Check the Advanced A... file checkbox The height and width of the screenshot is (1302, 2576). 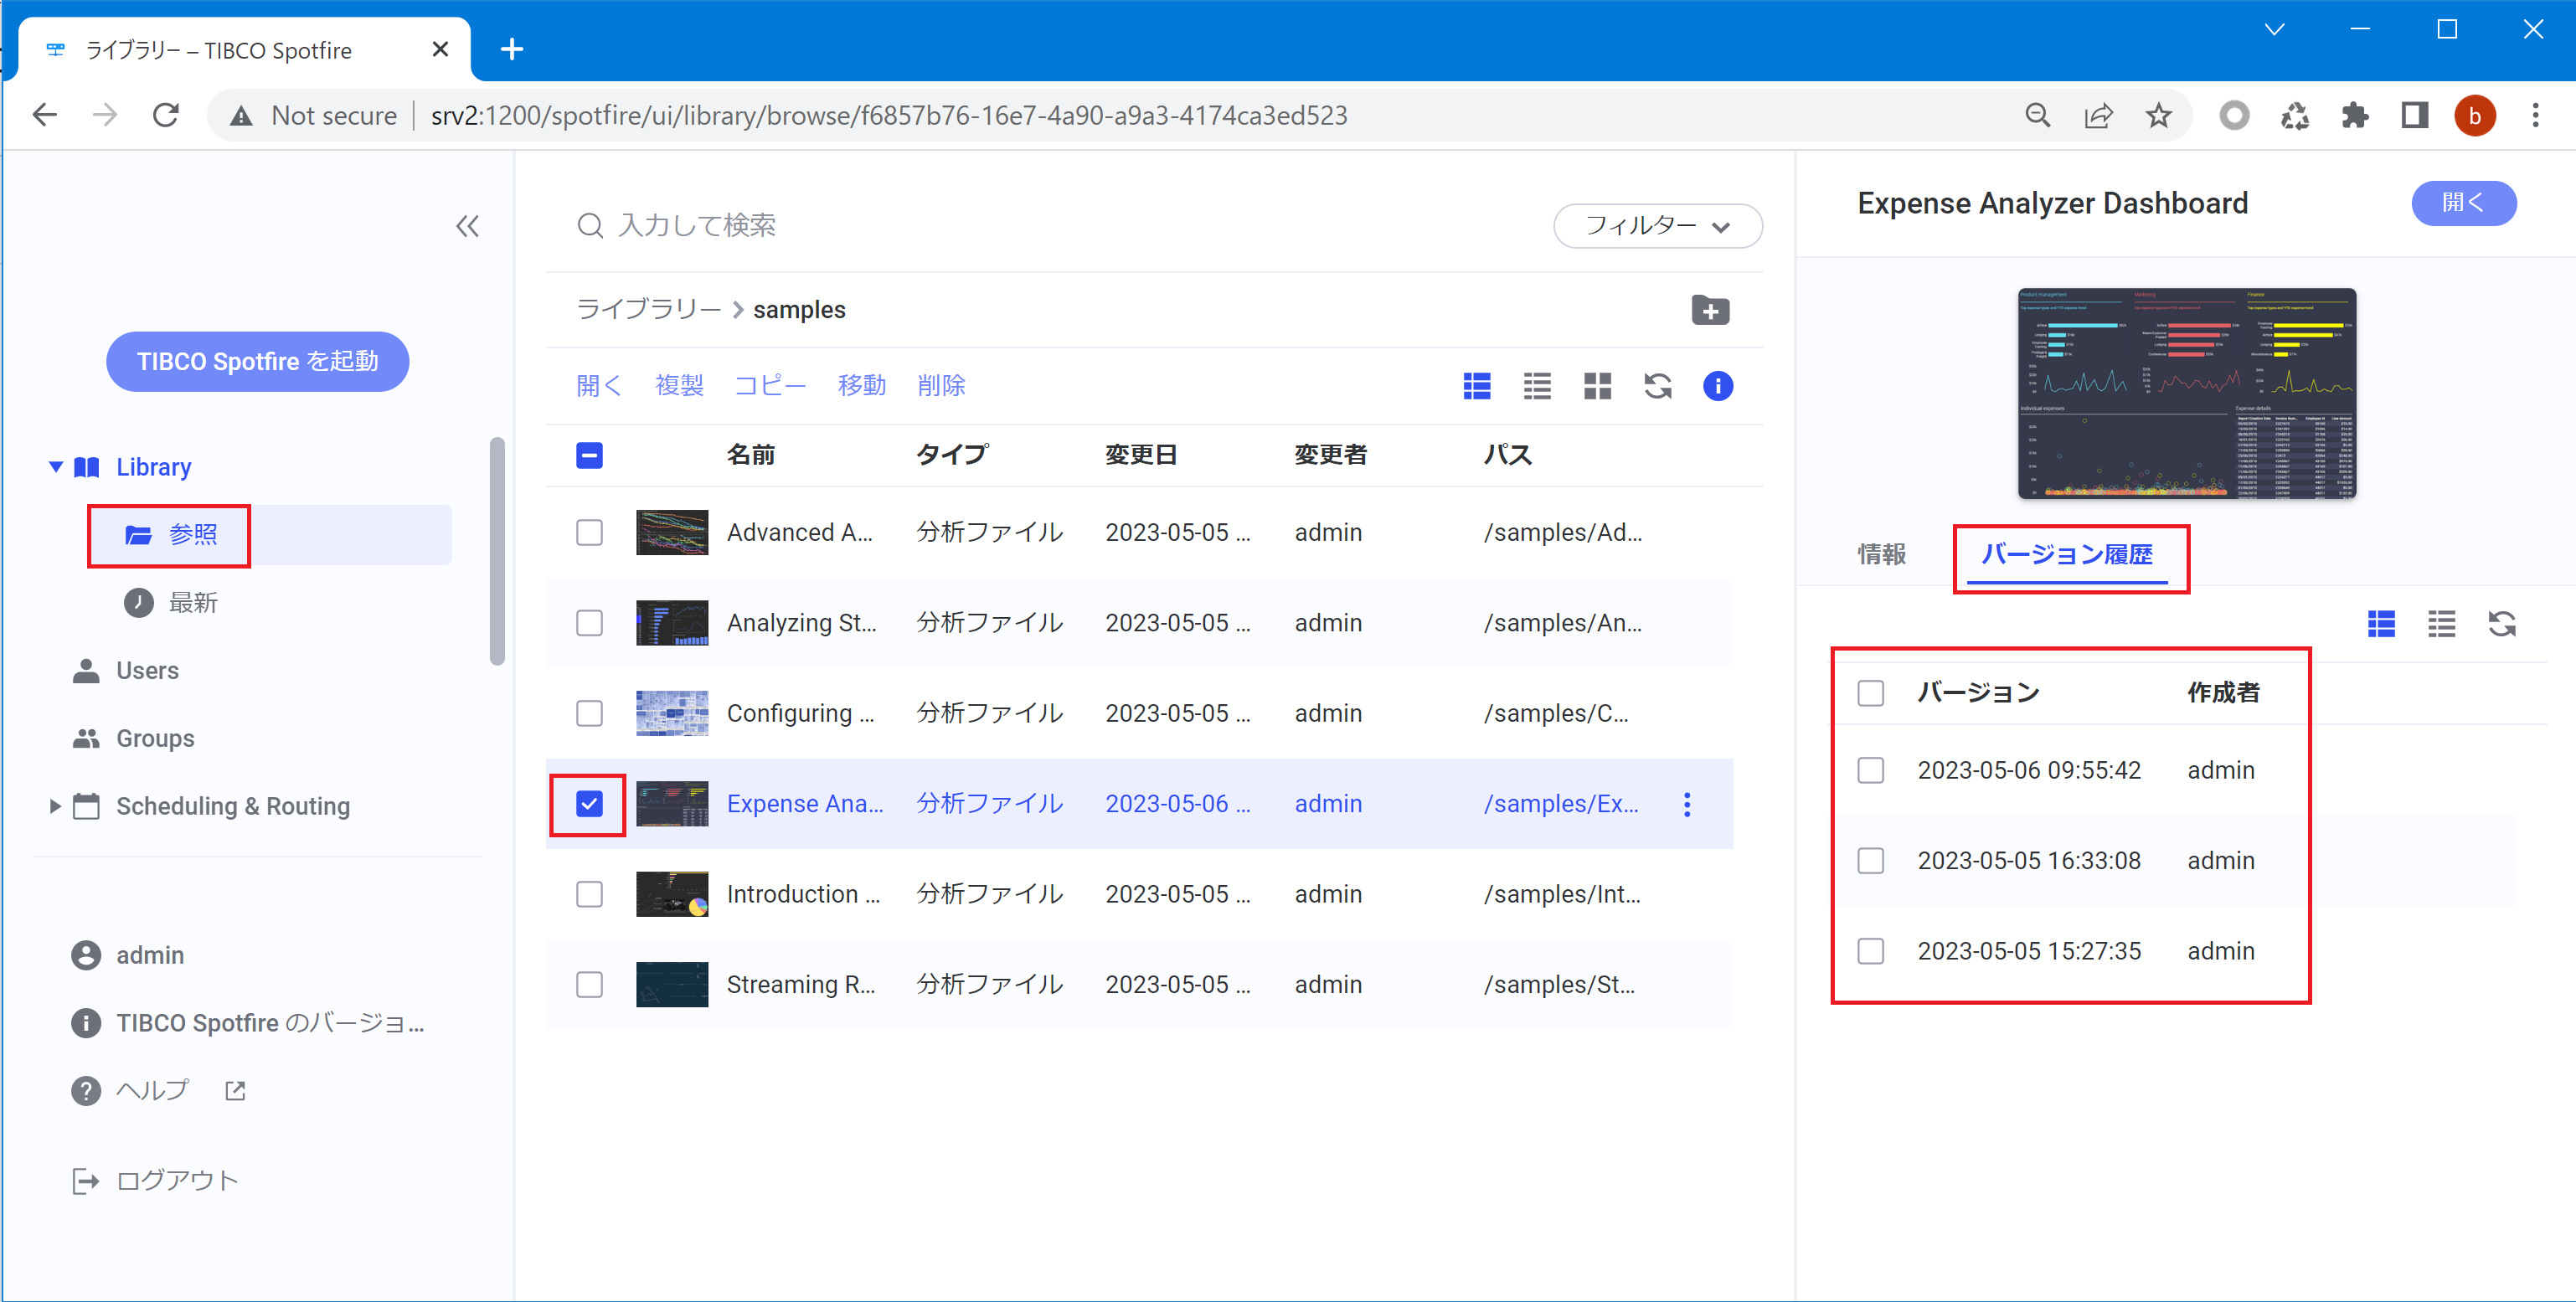click(x=589, y=532)
